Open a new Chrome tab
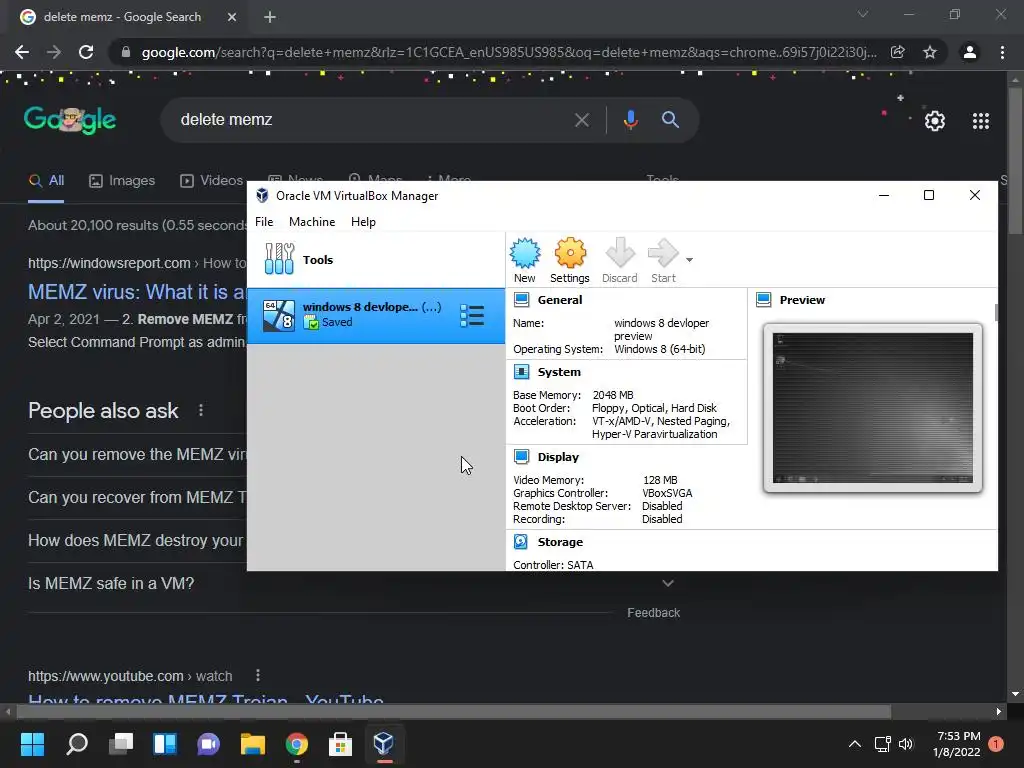The height and width of the screenshot is (768, 1024). point(270,17)
